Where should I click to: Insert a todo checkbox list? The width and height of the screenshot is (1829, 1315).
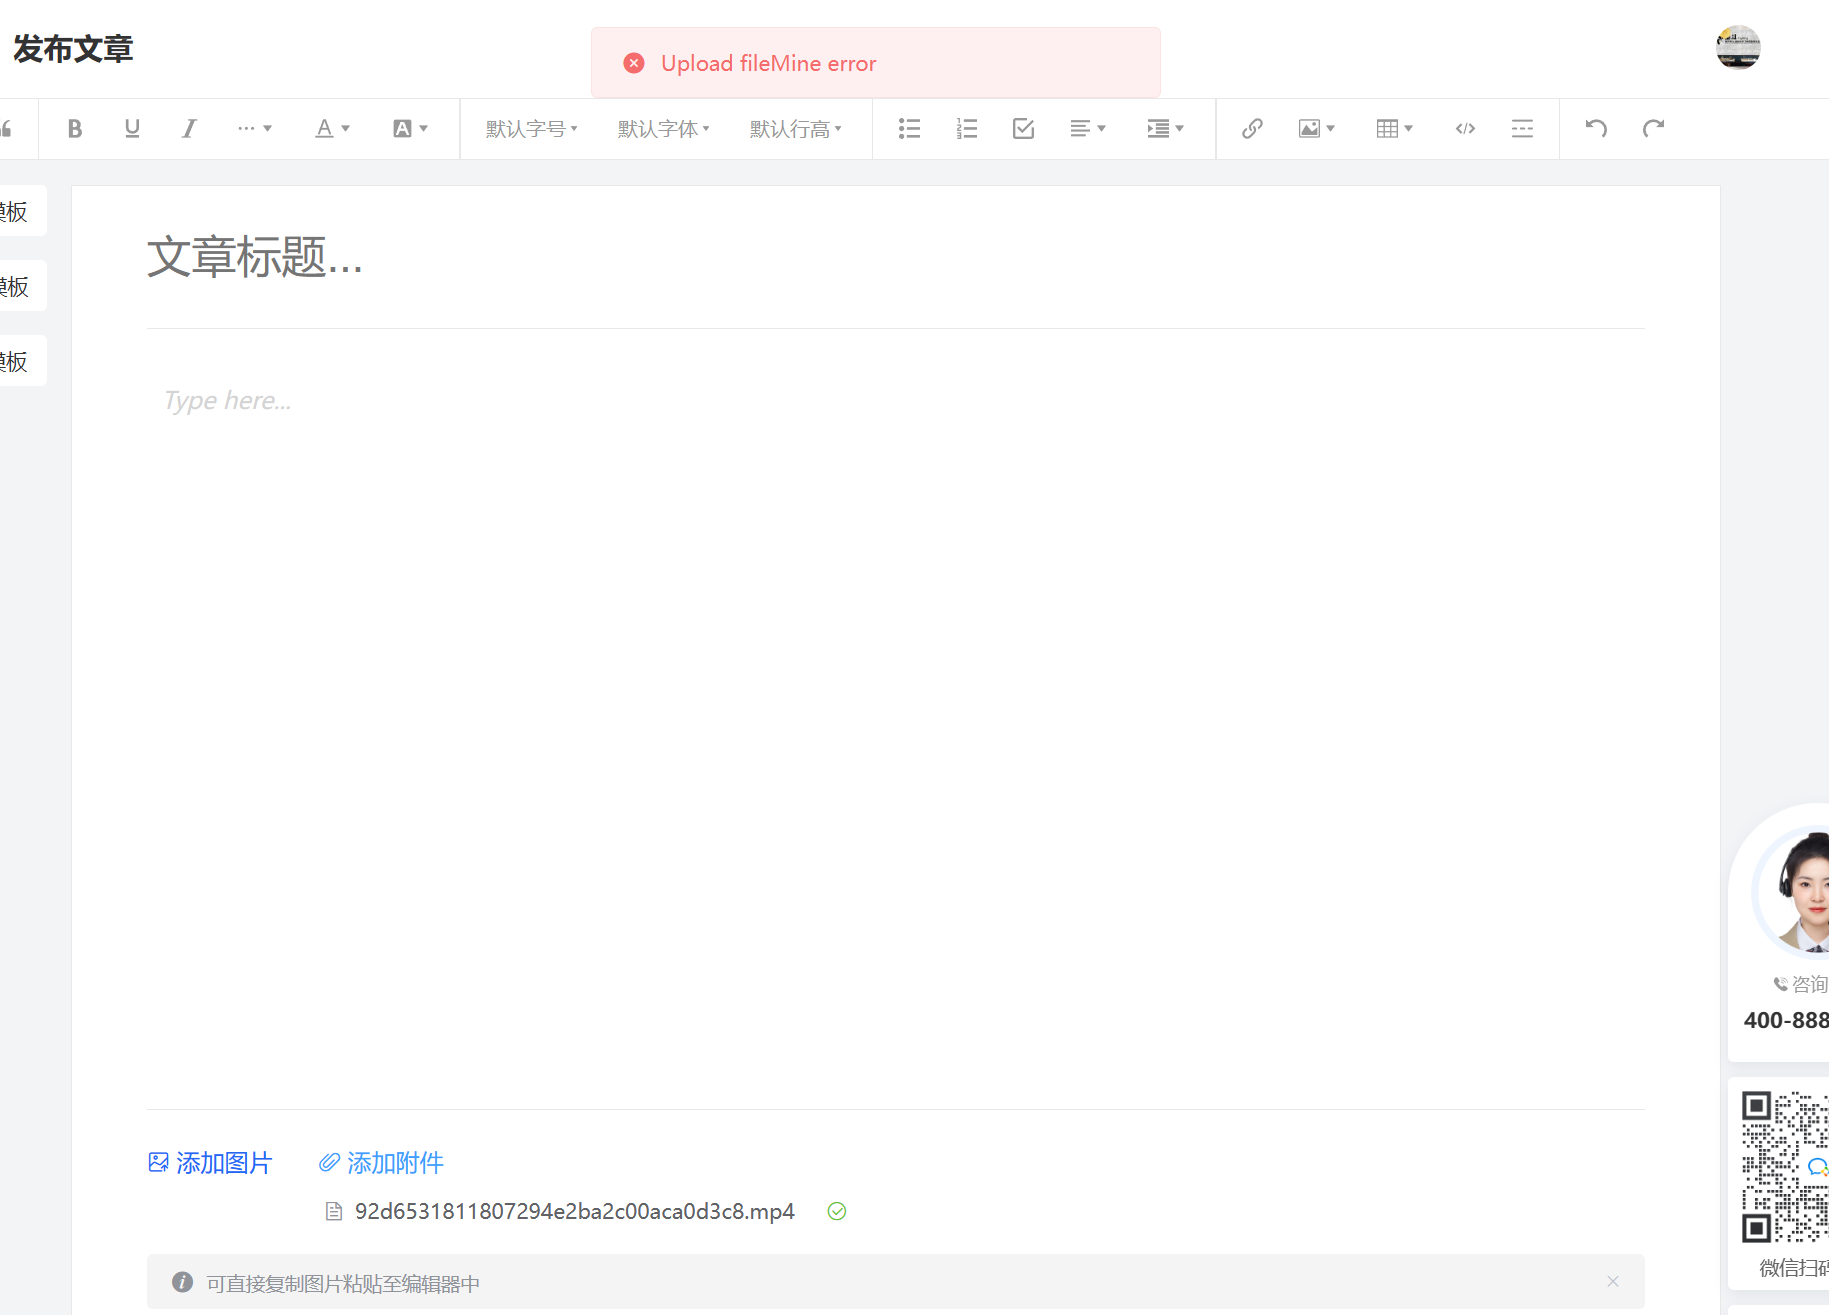click(1023, 128)
